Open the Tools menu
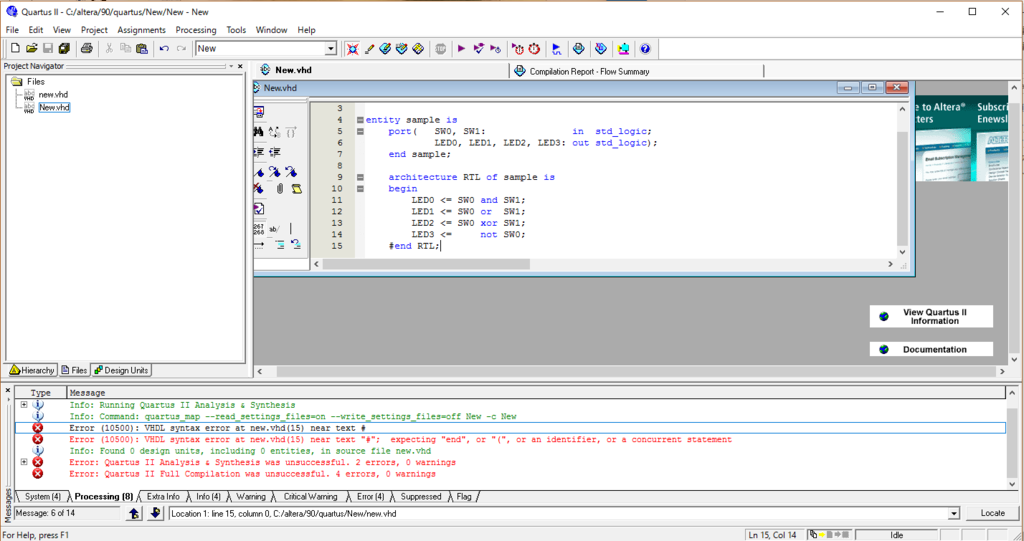Viewport: 1024px width, 541px height. [236, 30]
